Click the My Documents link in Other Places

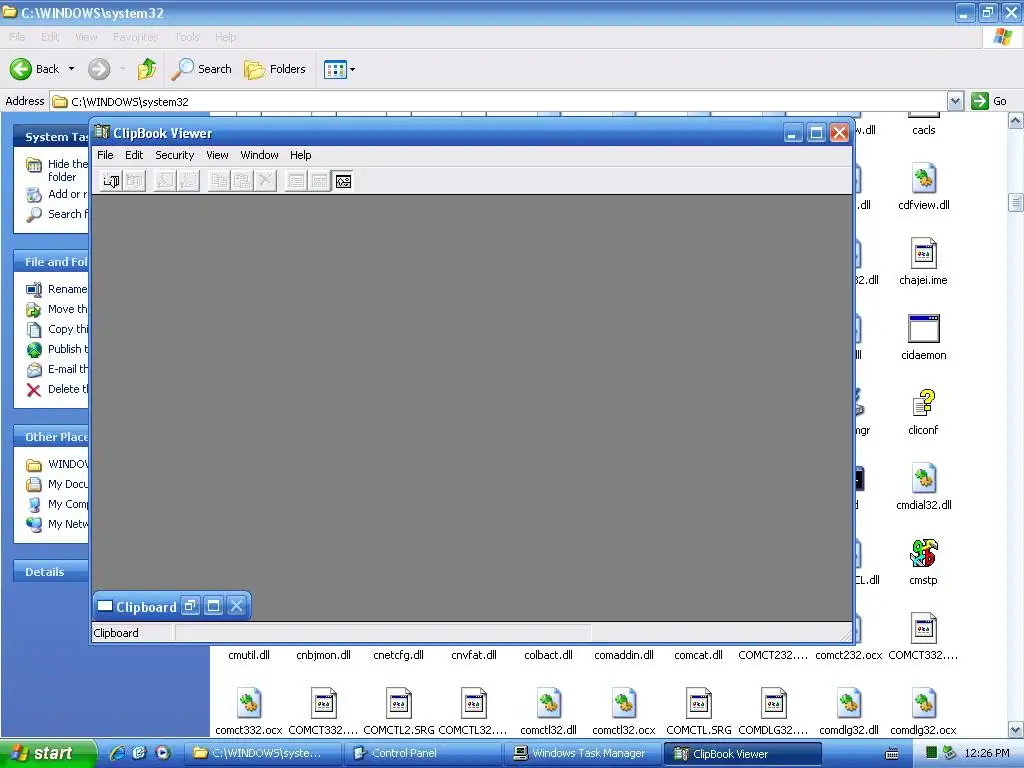click(57, 484)
